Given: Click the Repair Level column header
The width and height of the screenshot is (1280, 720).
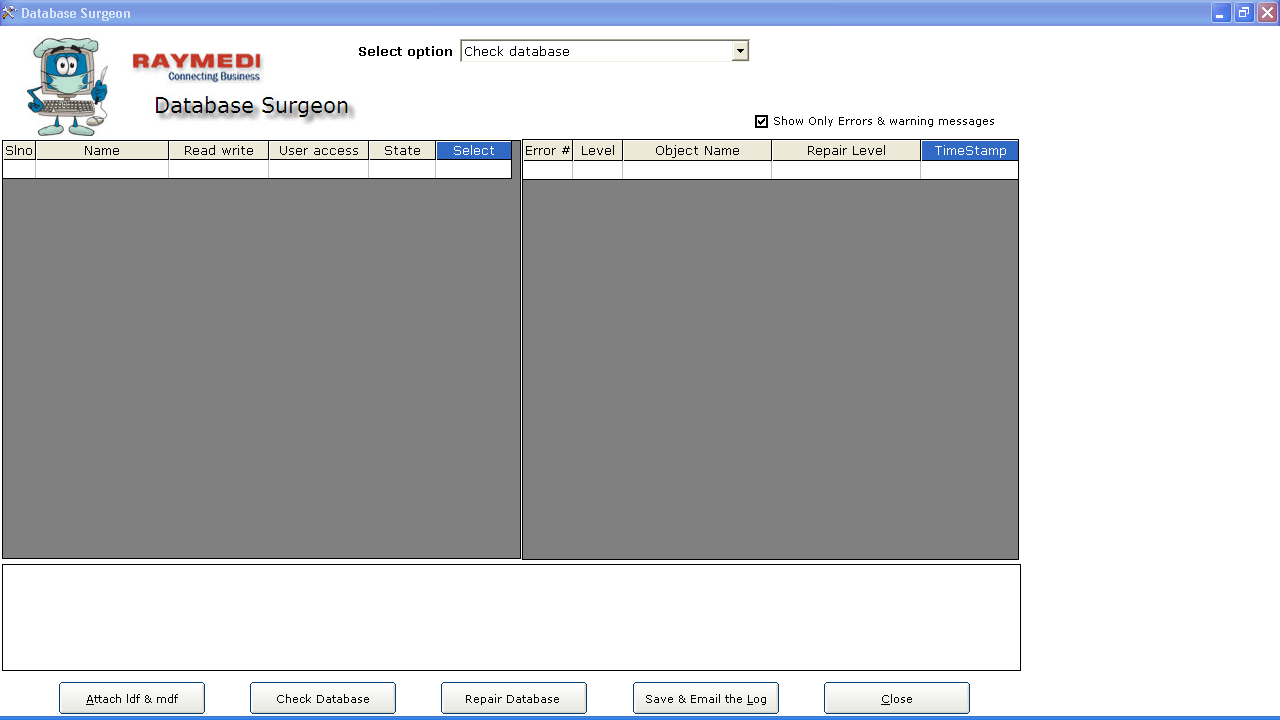Looking at the screenshot, I should pos(846,151).
